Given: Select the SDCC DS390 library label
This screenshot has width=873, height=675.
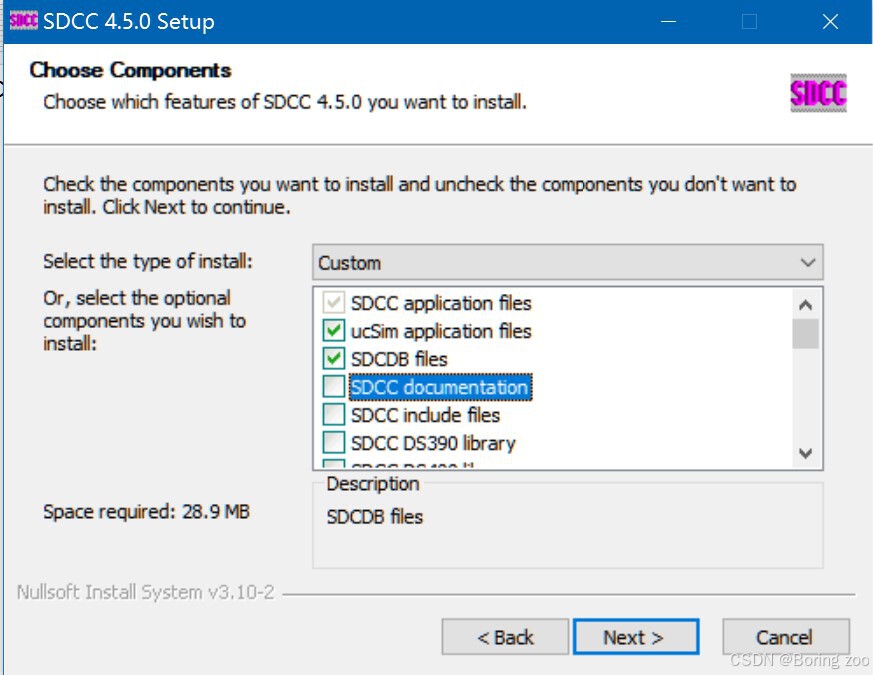Looking at the screenshot, I should coord(433,443).
